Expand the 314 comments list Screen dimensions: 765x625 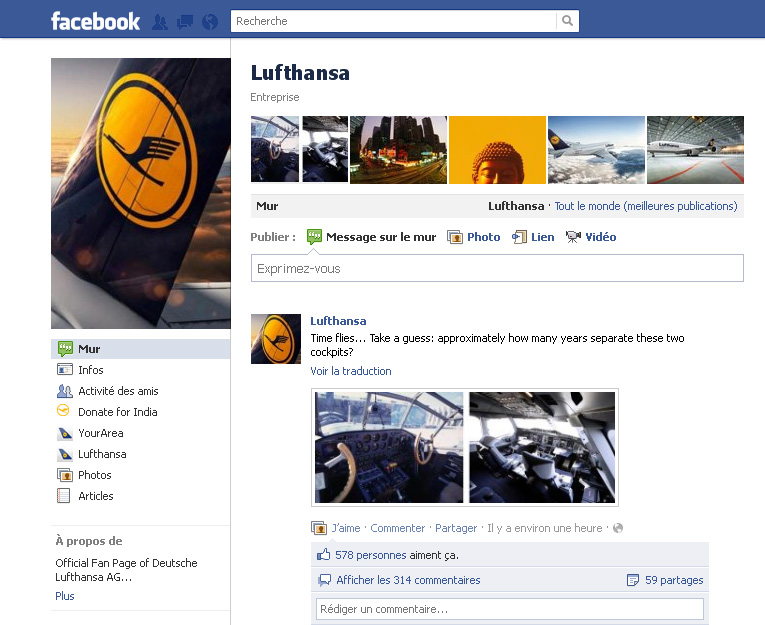point(408,580)
